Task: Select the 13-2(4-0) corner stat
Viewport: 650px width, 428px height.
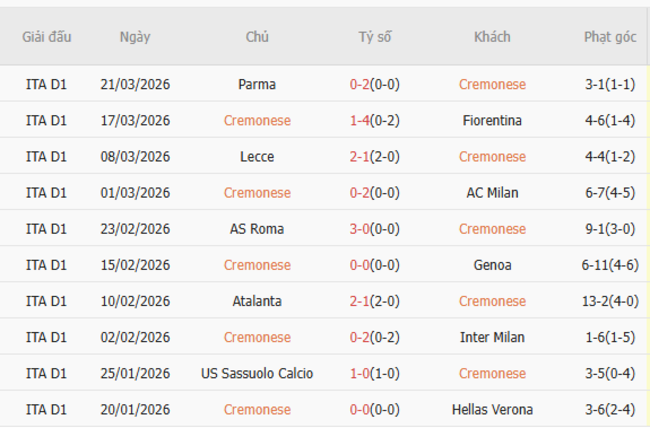Action: coord(610,301)
